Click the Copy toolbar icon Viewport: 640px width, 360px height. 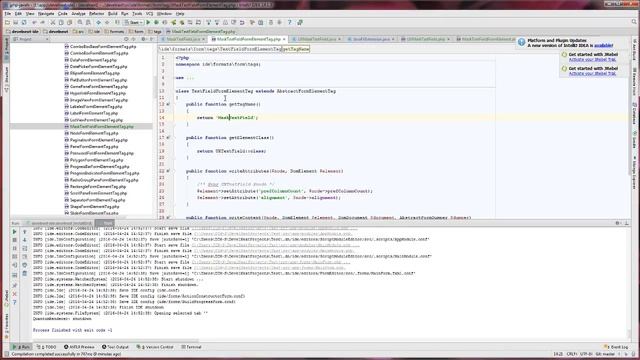[61, 22]
